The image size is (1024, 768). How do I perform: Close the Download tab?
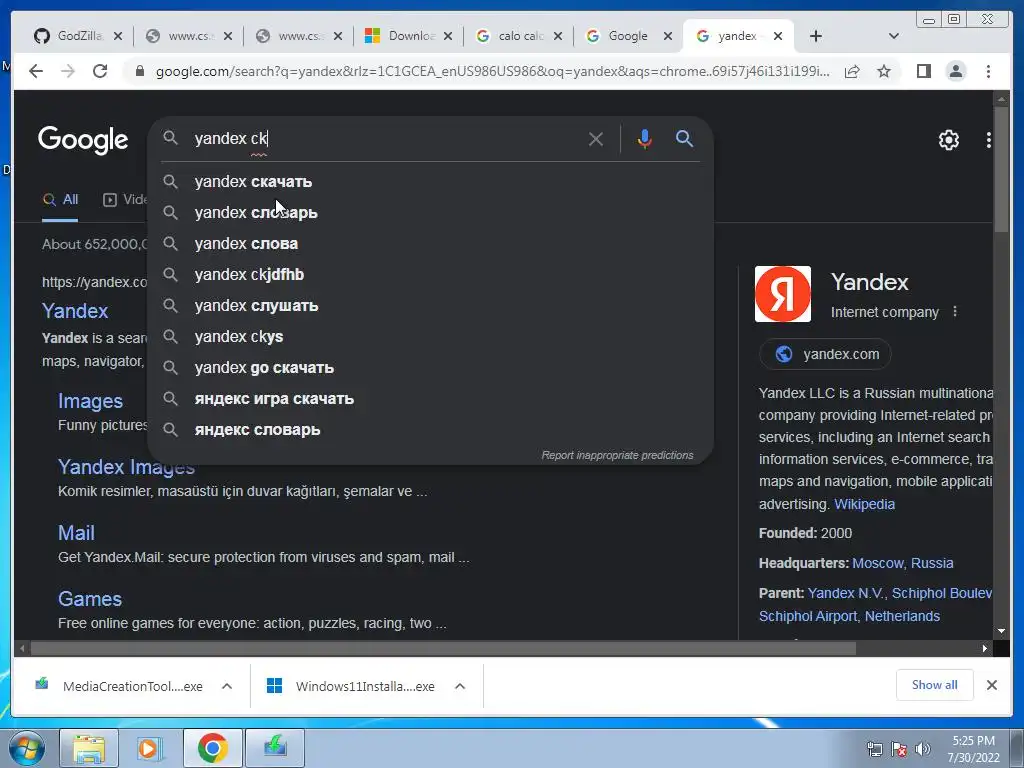[448, 37]
